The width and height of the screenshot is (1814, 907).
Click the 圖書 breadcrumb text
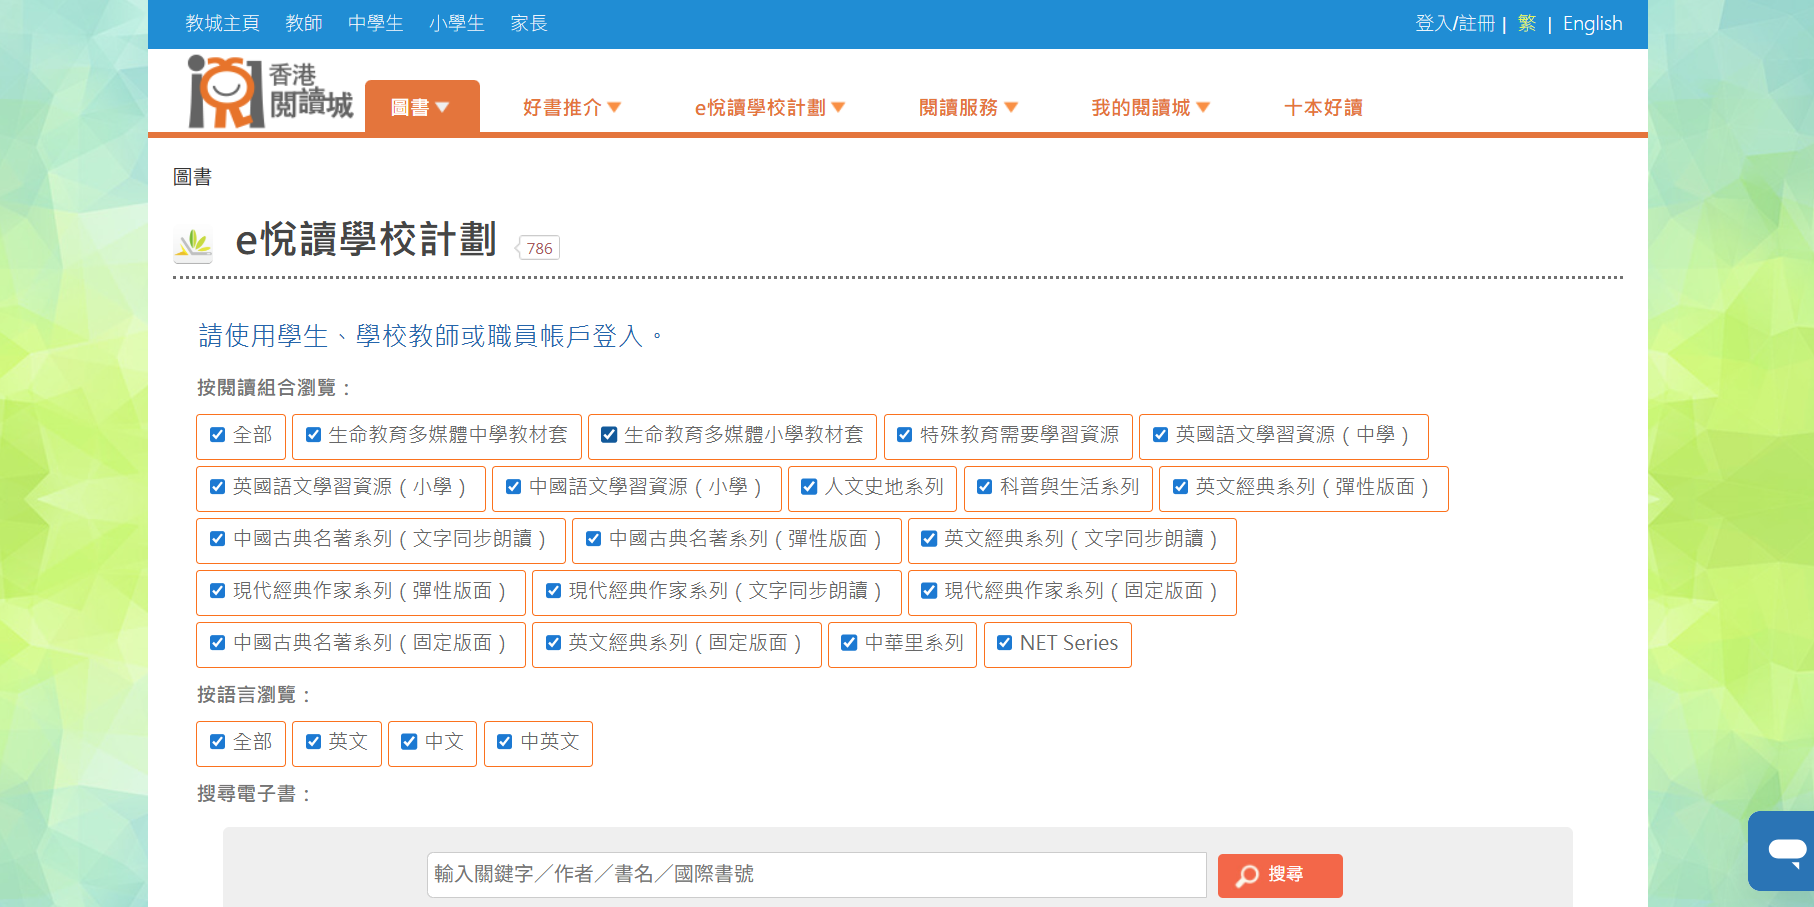pyautogui.click(x=192, y=177)
